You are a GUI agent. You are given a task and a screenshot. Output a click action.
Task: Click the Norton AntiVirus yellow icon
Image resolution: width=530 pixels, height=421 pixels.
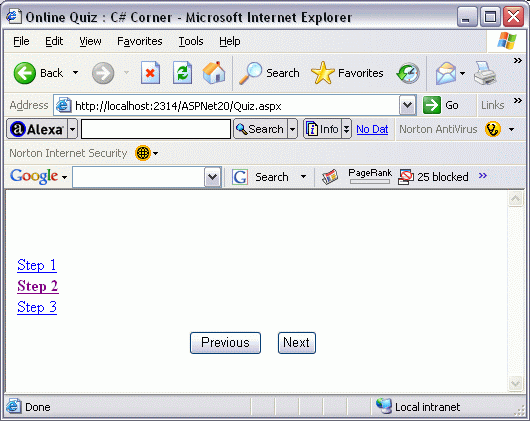click(492, 129)
